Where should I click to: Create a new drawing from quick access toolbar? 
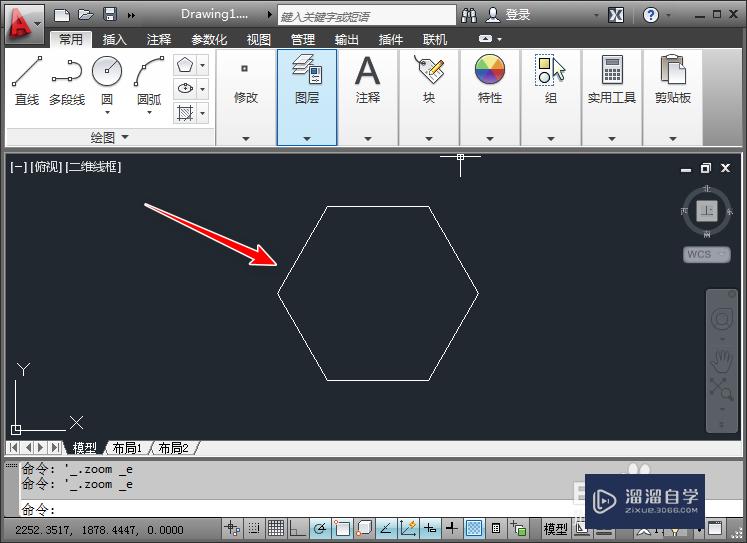pyautogui.click(x=61, y=15)
